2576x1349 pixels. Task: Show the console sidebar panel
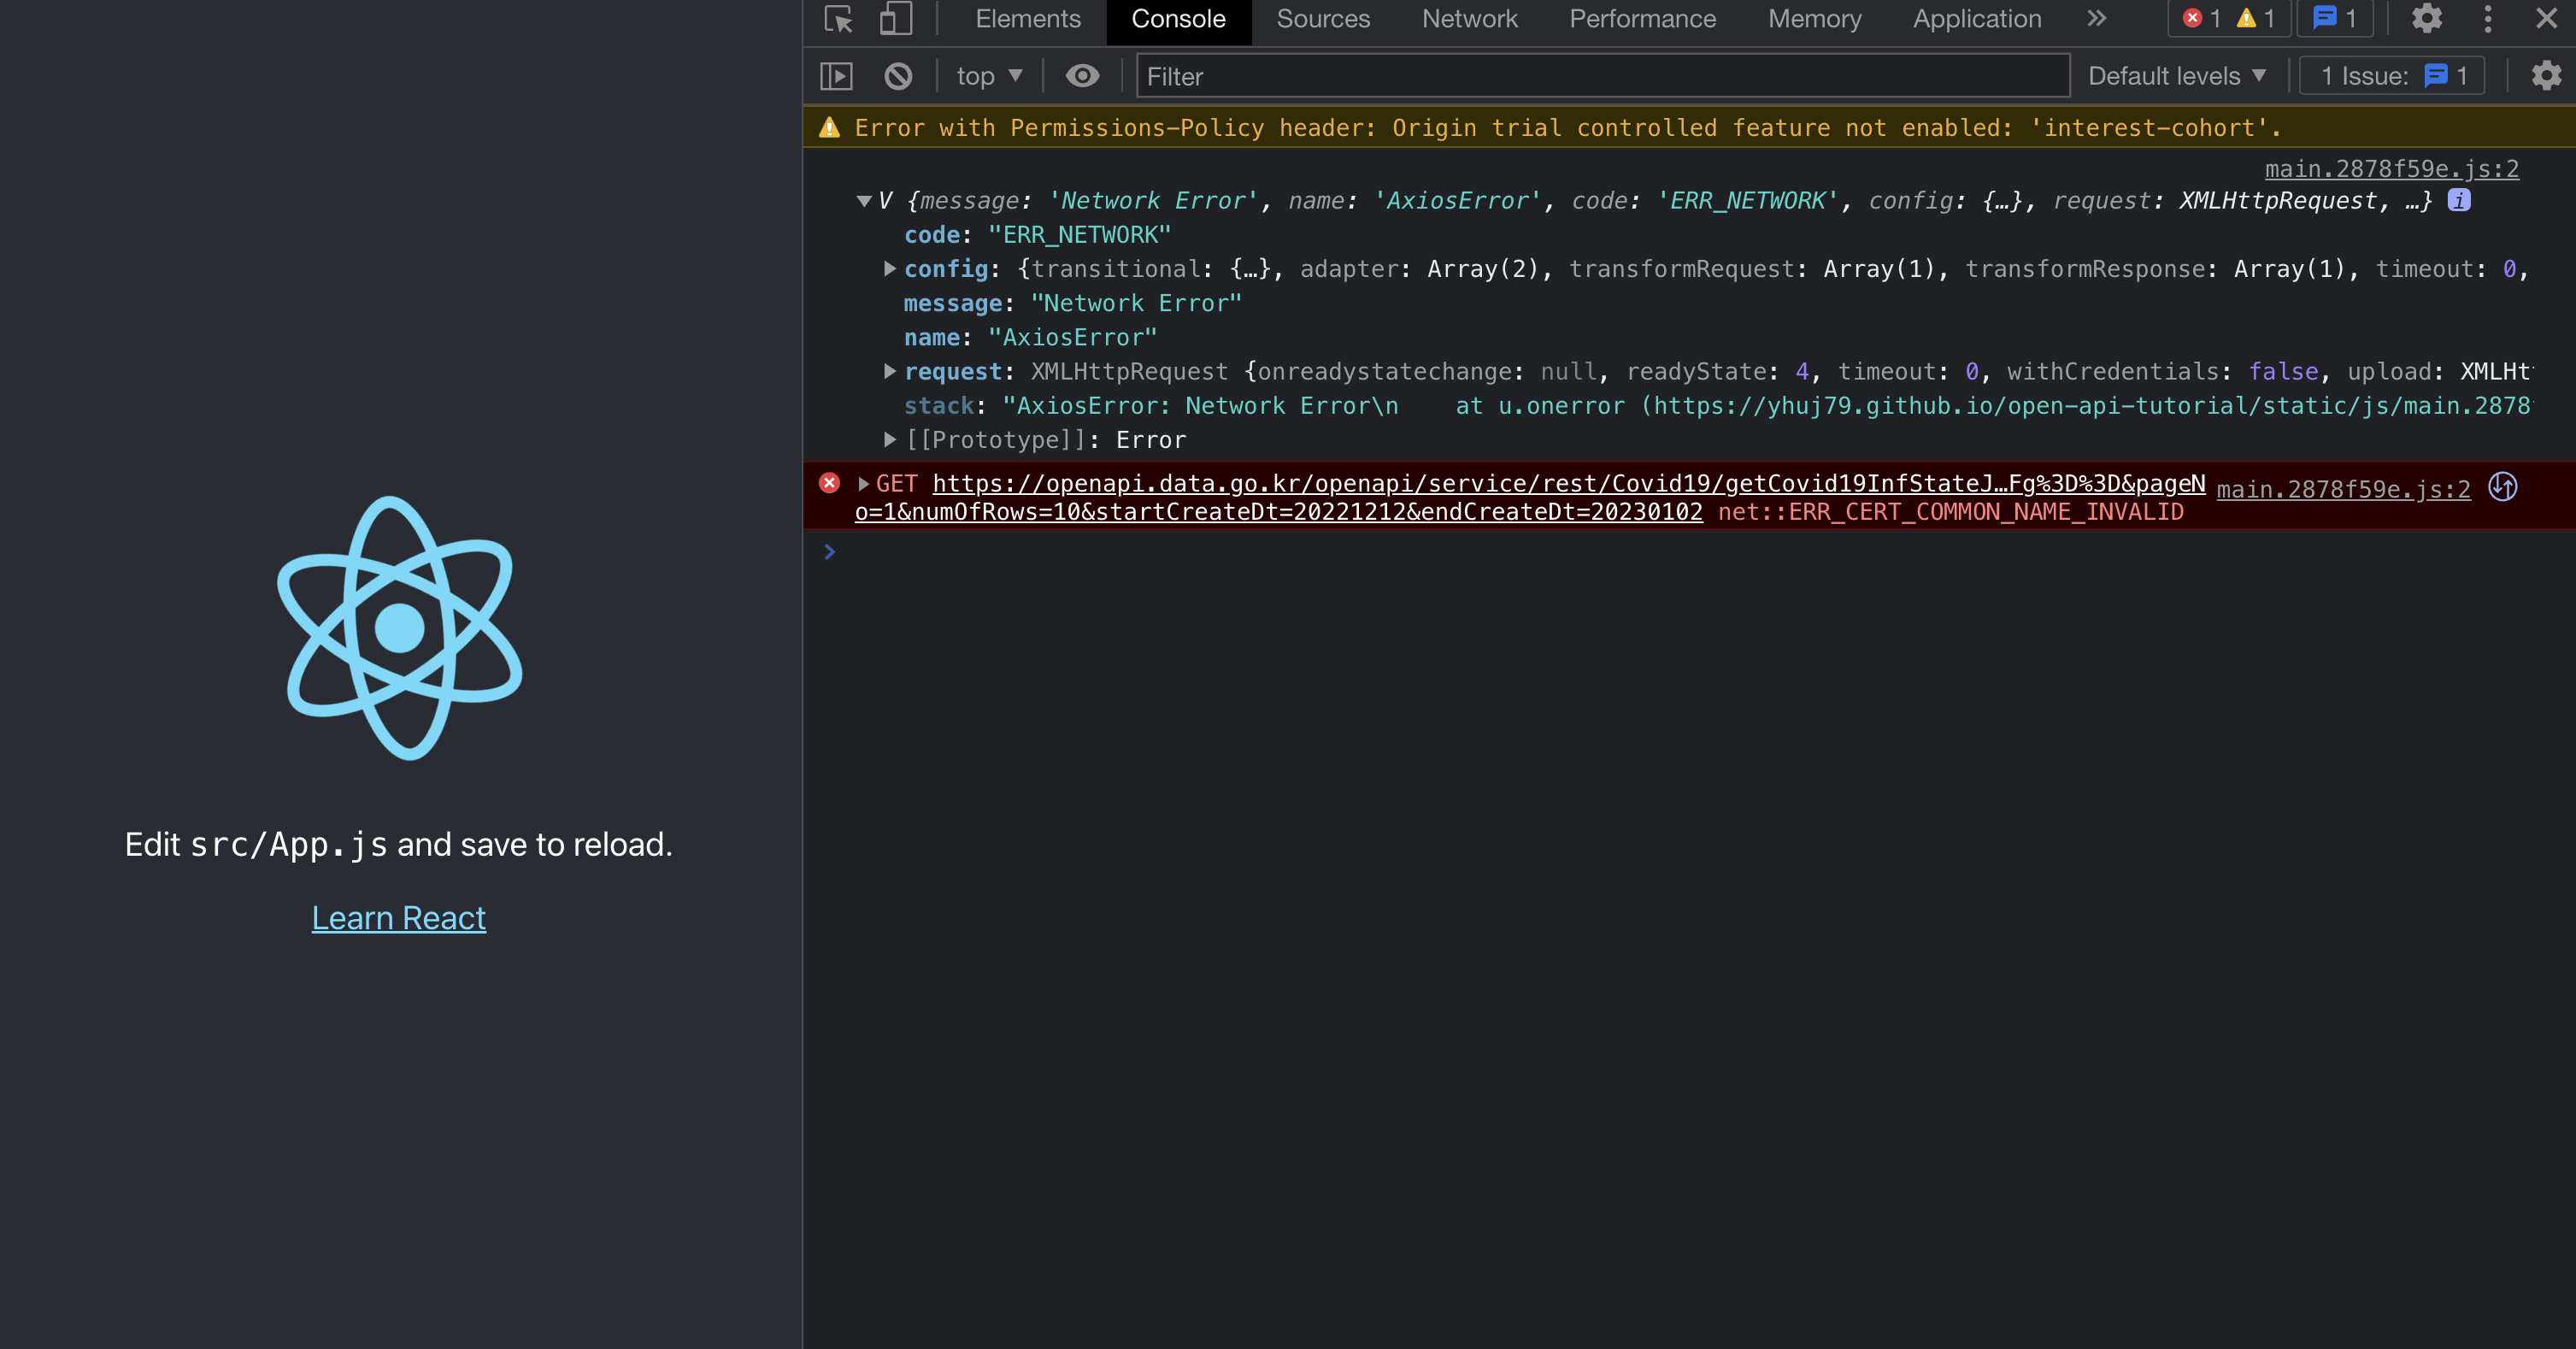[836, 76]
